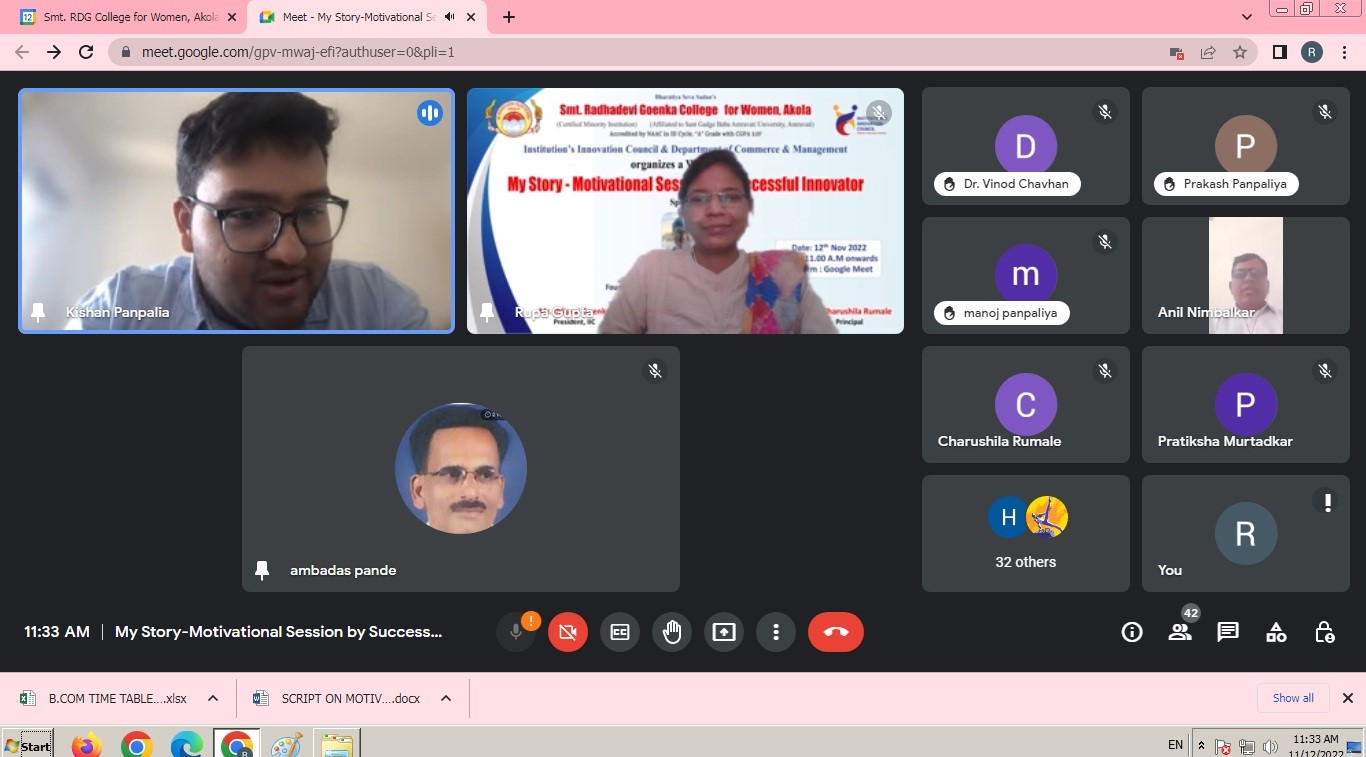
Task: Click Show all downloads button
Action: point(1293,698)
